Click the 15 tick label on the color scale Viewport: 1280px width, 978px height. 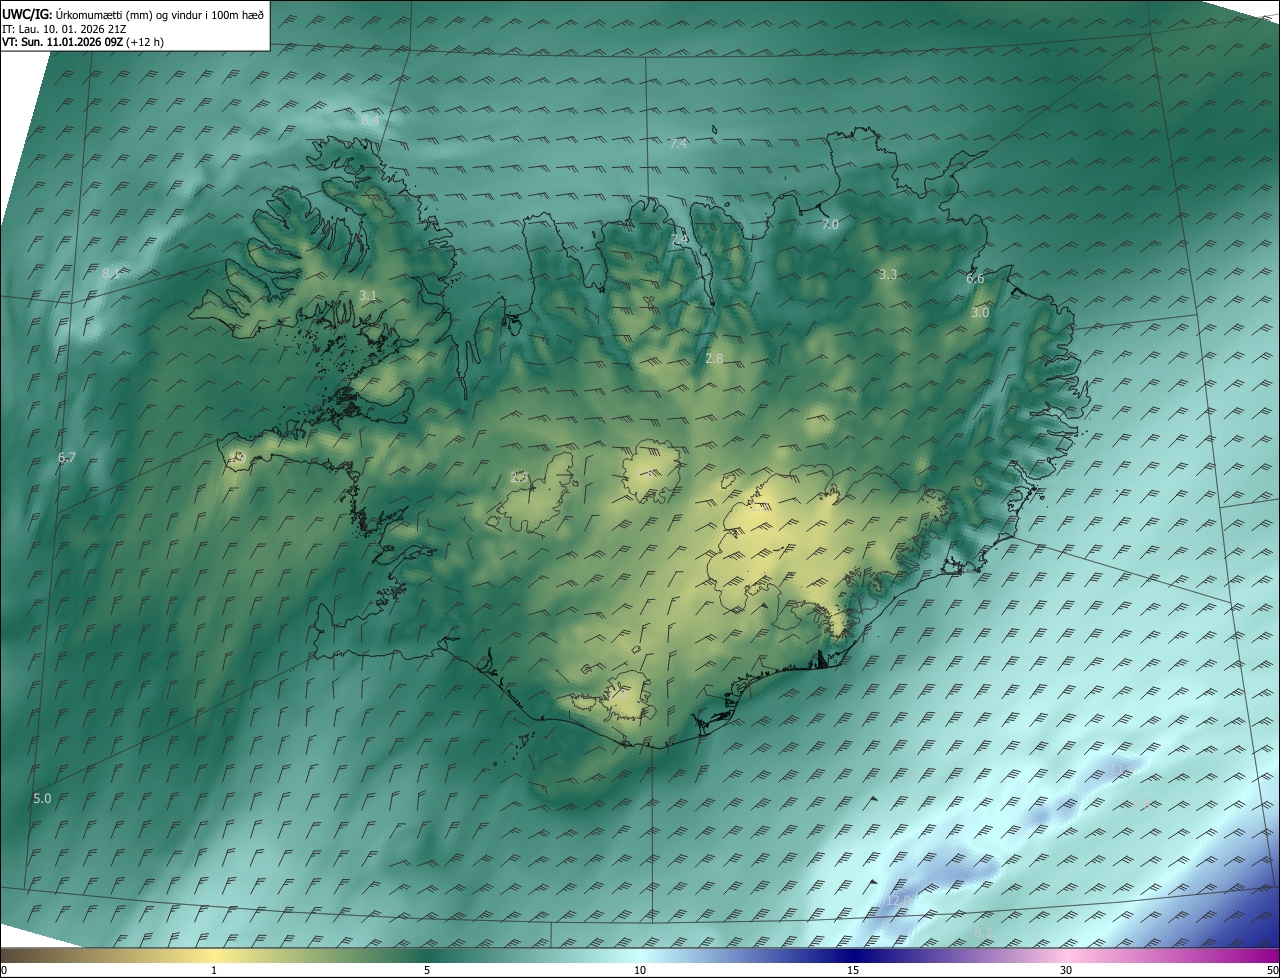coord(853,970)
